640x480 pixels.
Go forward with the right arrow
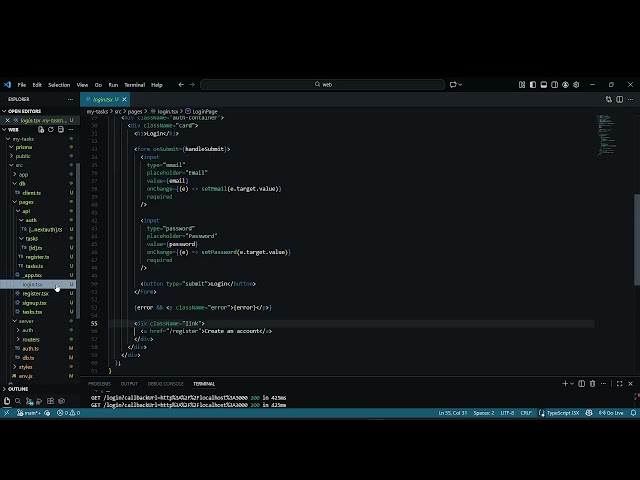click(x=192, y=84)
